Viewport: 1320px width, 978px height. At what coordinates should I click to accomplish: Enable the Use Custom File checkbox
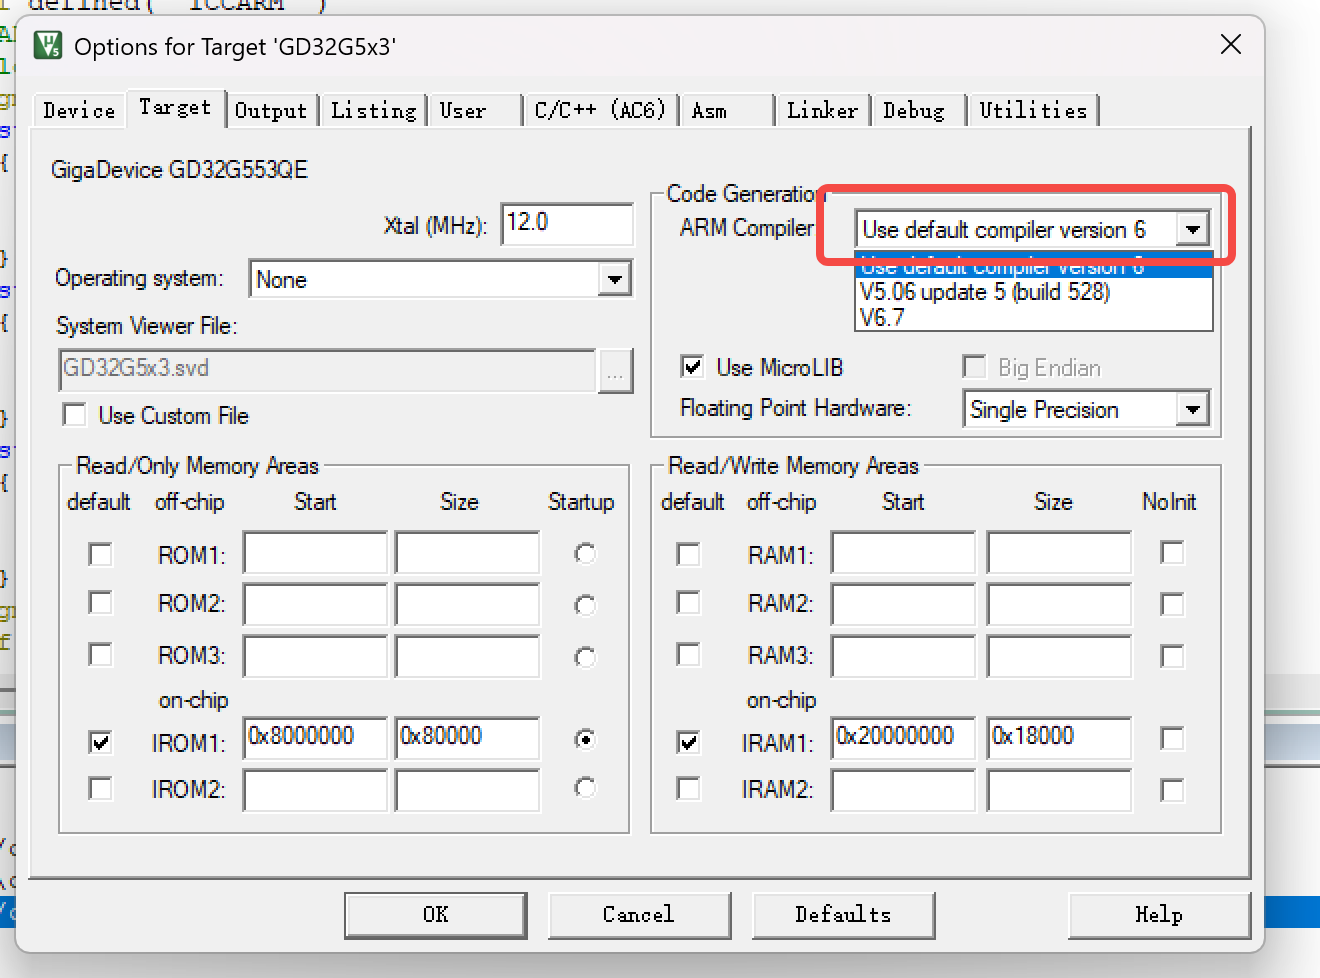[74, 415]
